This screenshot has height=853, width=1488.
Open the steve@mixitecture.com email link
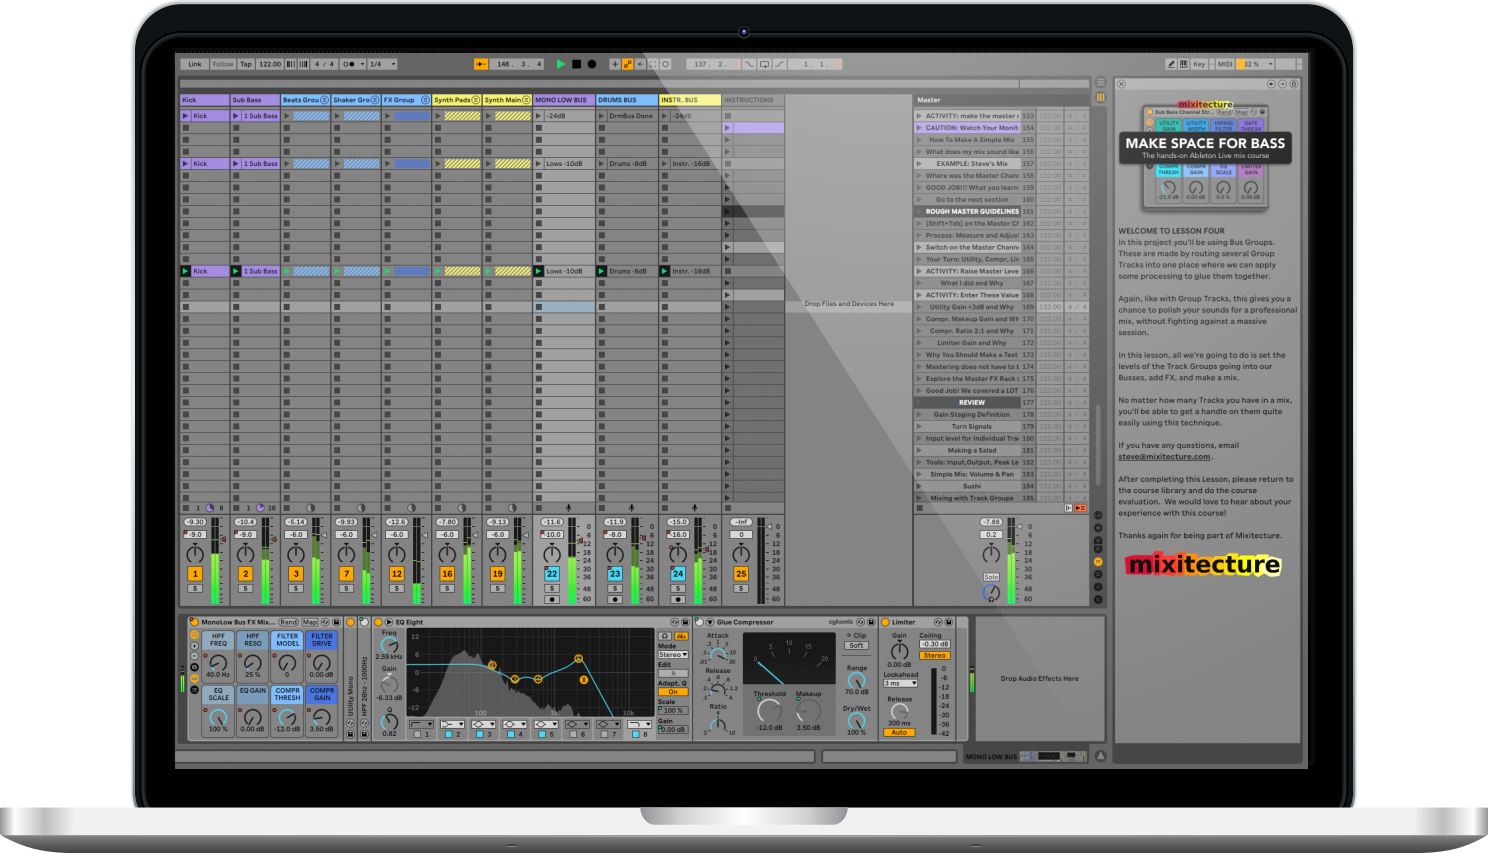(1164, 457)
